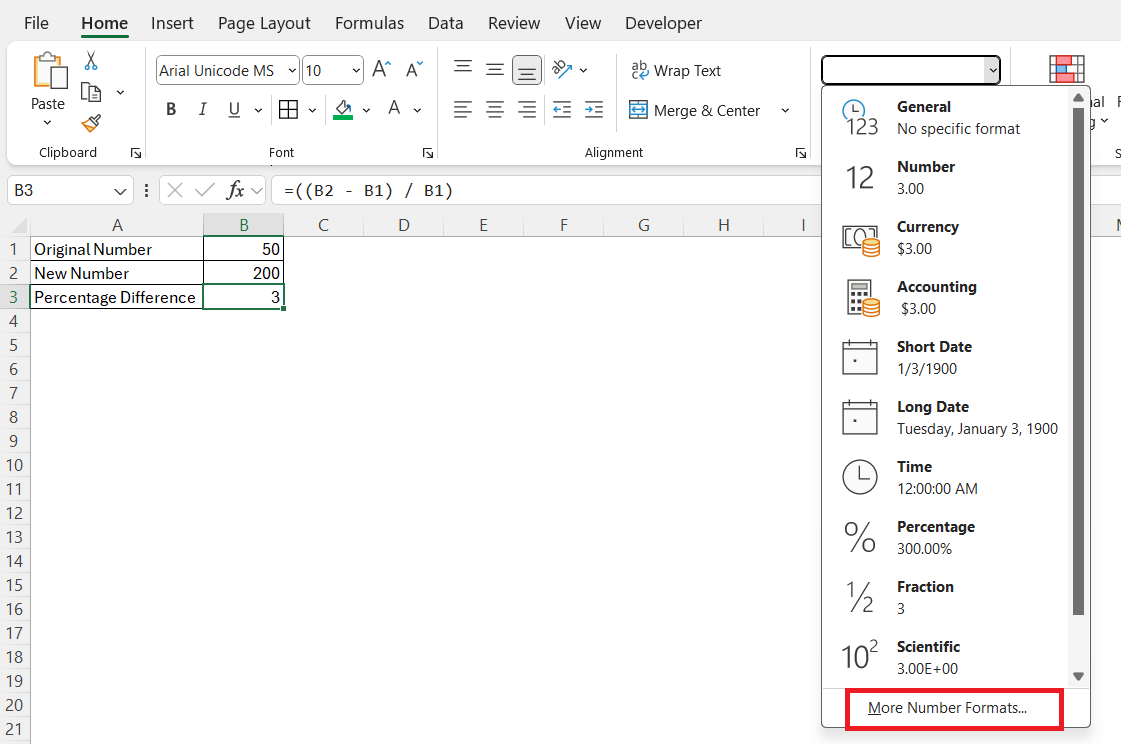Click the Insert Function fx icon

[x=235, y=190]
